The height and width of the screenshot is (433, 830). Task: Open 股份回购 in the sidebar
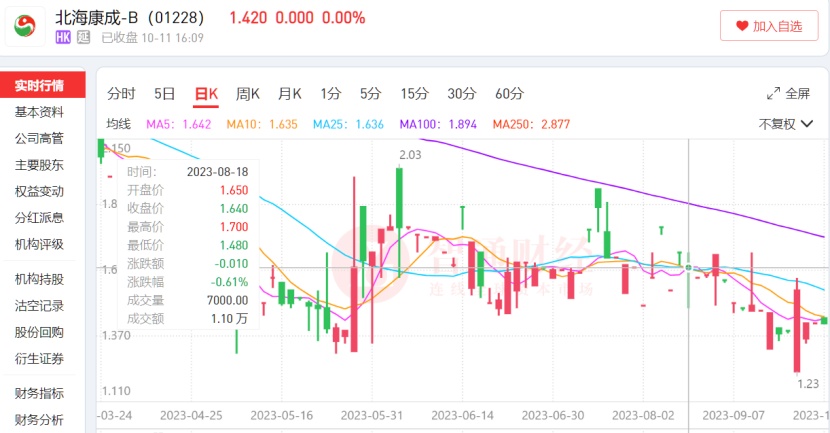(39, 332)
